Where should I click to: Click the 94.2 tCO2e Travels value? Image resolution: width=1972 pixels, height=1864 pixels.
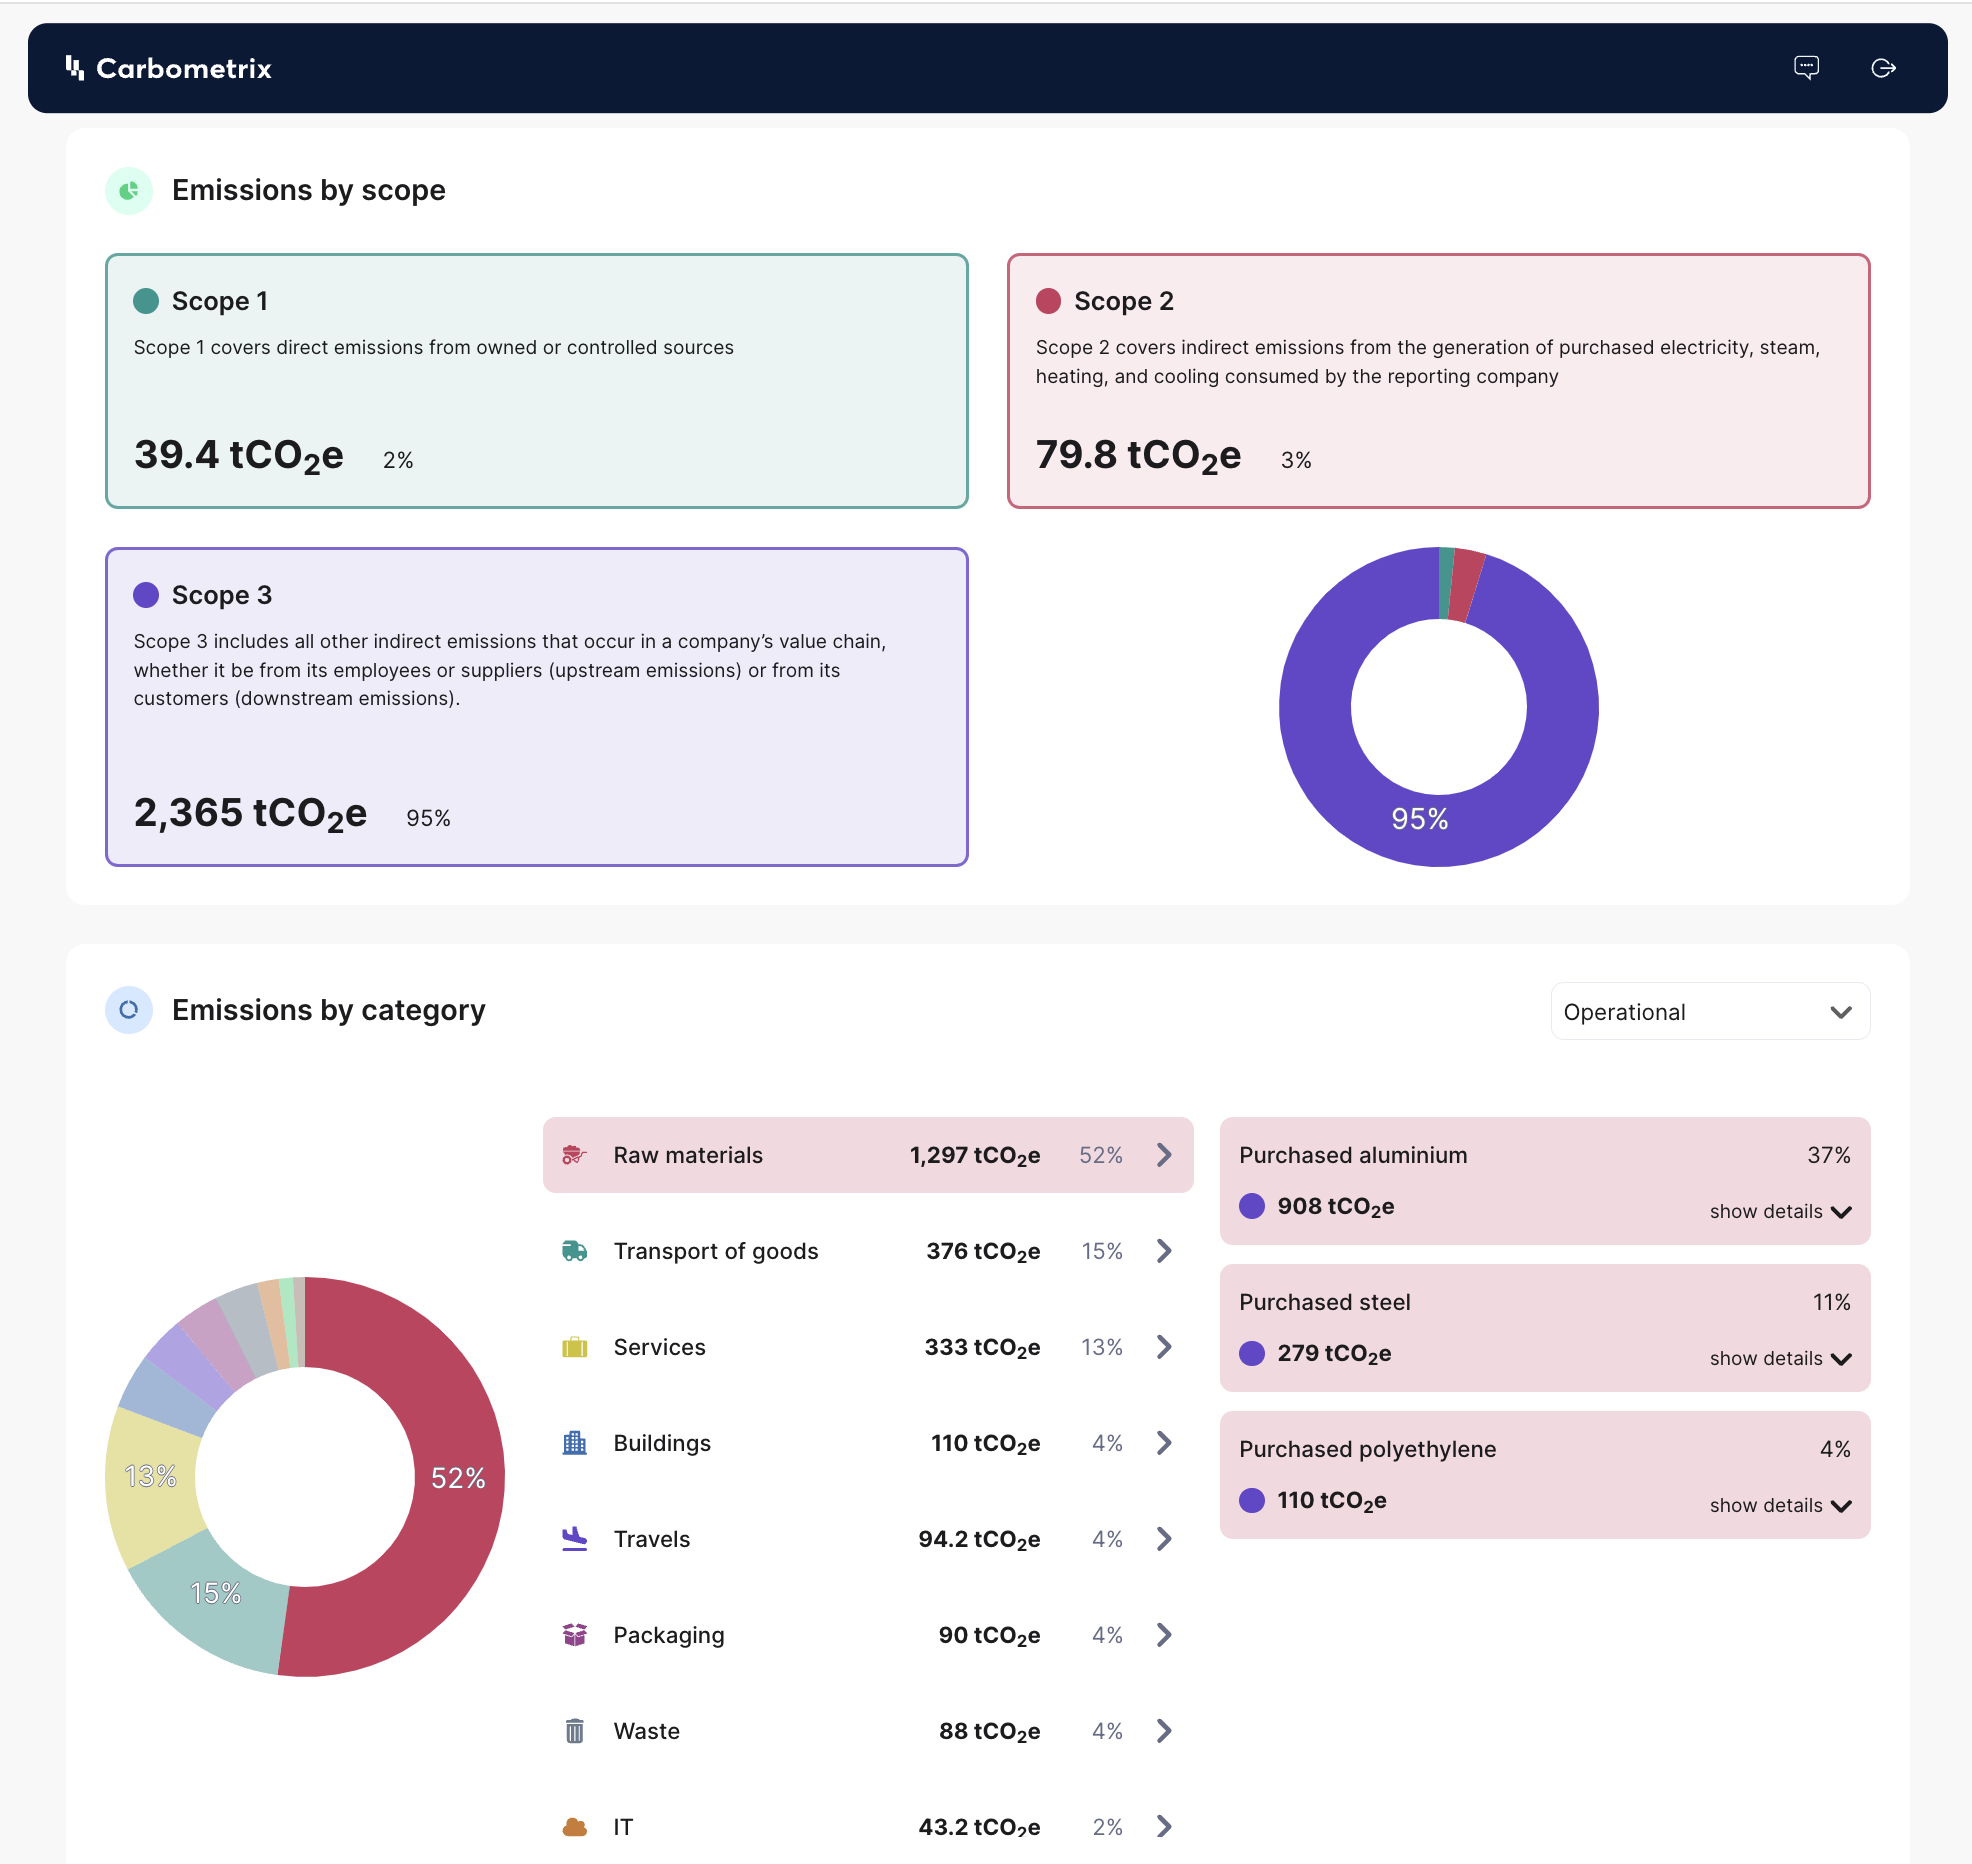pyautogui.click(x=979, y=1540)
